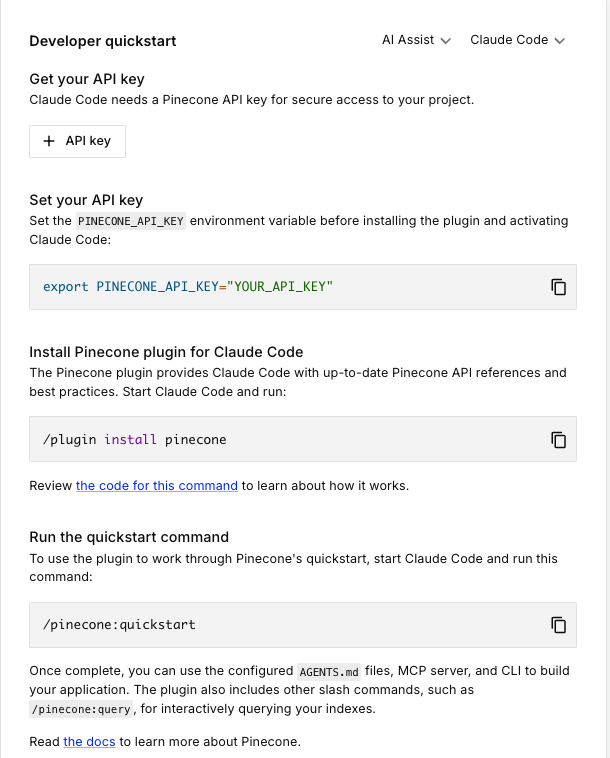Click the 'Run the quickstart command' heading
The image size is (610, 758).
click(129, 537)
